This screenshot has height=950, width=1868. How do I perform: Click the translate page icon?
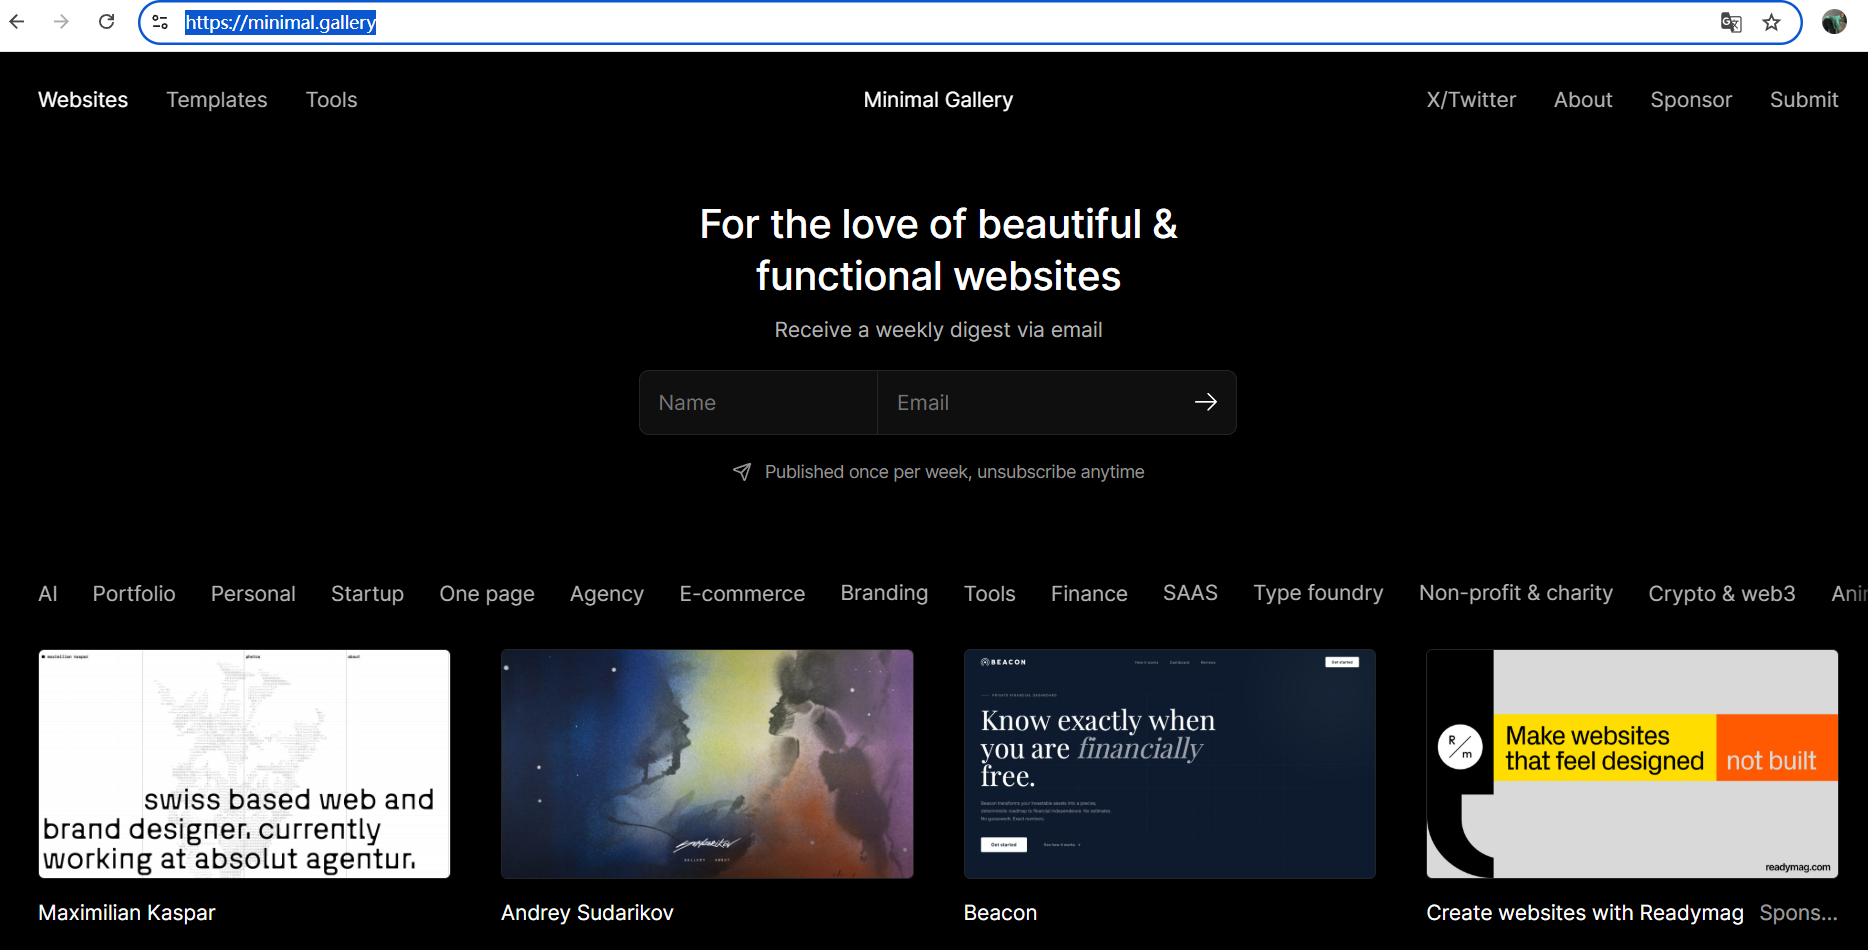[1731, 22]
